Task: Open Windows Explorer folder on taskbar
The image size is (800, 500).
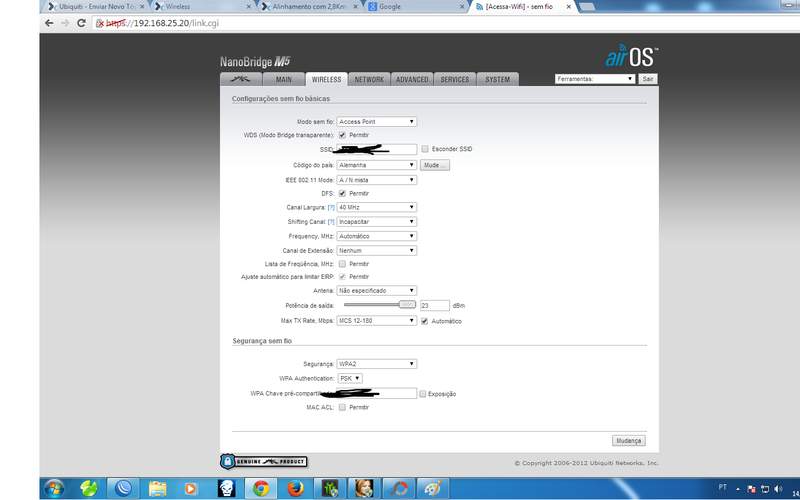Action: click(x=157, y=489)
